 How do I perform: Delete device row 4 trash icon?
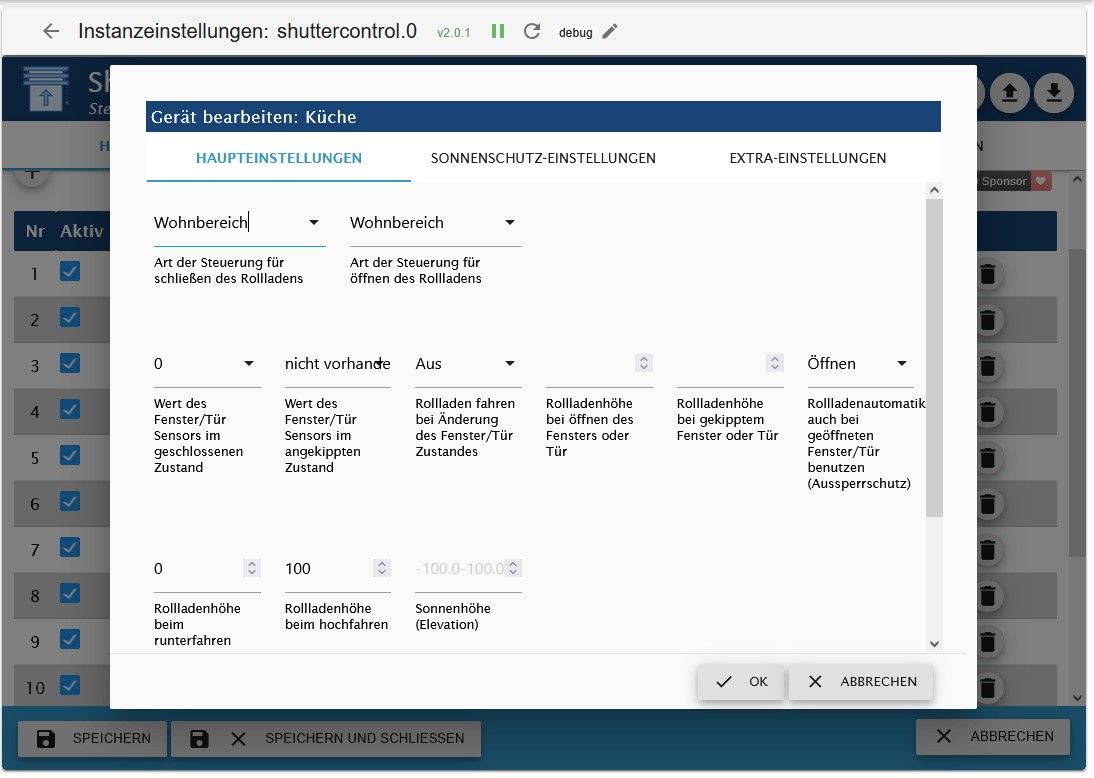pos(987,412)
